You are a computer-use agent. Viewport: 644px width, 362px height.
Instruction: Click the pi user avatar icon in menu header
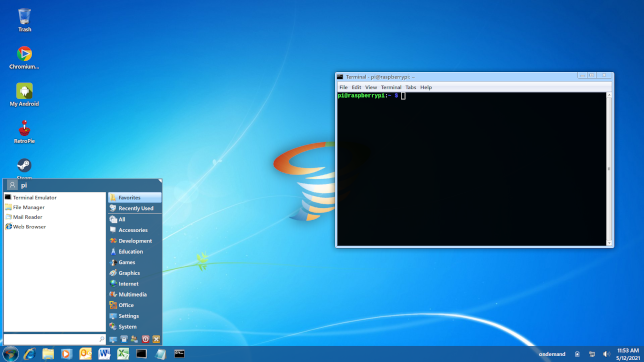12,185
